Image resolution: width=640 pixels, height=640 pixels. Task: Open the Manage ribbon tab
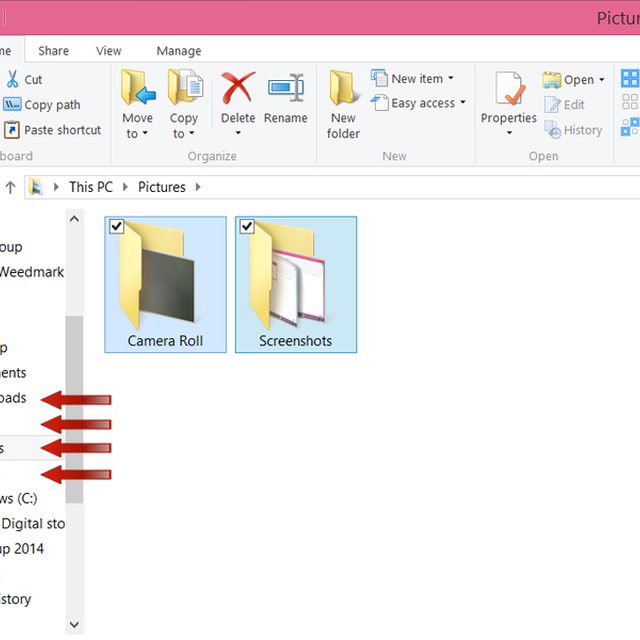[179, 51]
